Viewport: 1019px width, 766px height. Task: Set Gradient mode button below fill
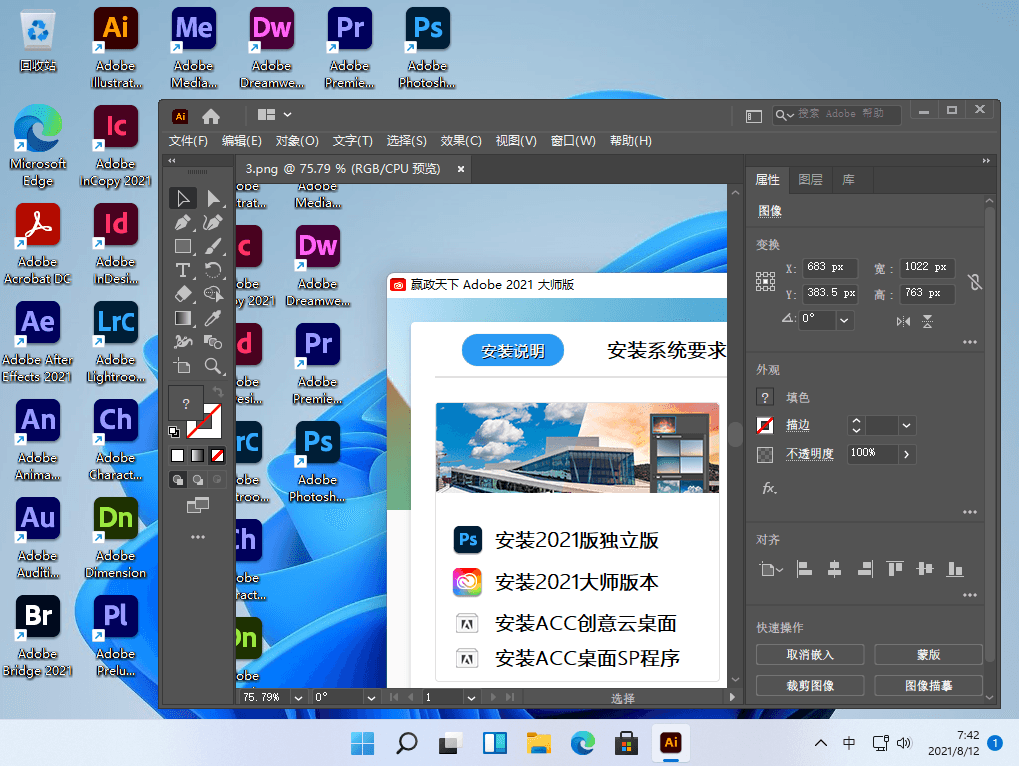[x=198, y=455]
